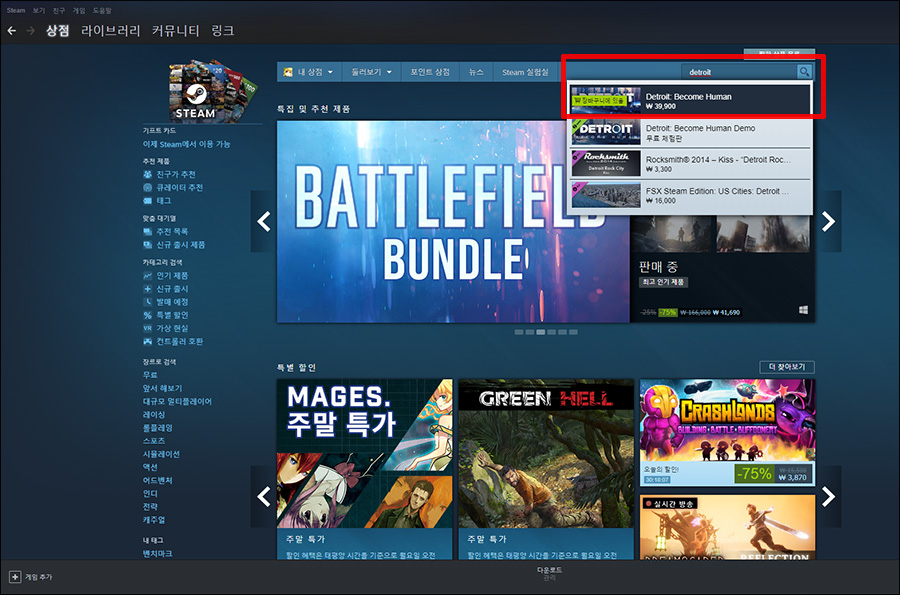900x595 pixels.
Task: Select FSX Steam Edition US Cities result
Action: pos(691,196)
